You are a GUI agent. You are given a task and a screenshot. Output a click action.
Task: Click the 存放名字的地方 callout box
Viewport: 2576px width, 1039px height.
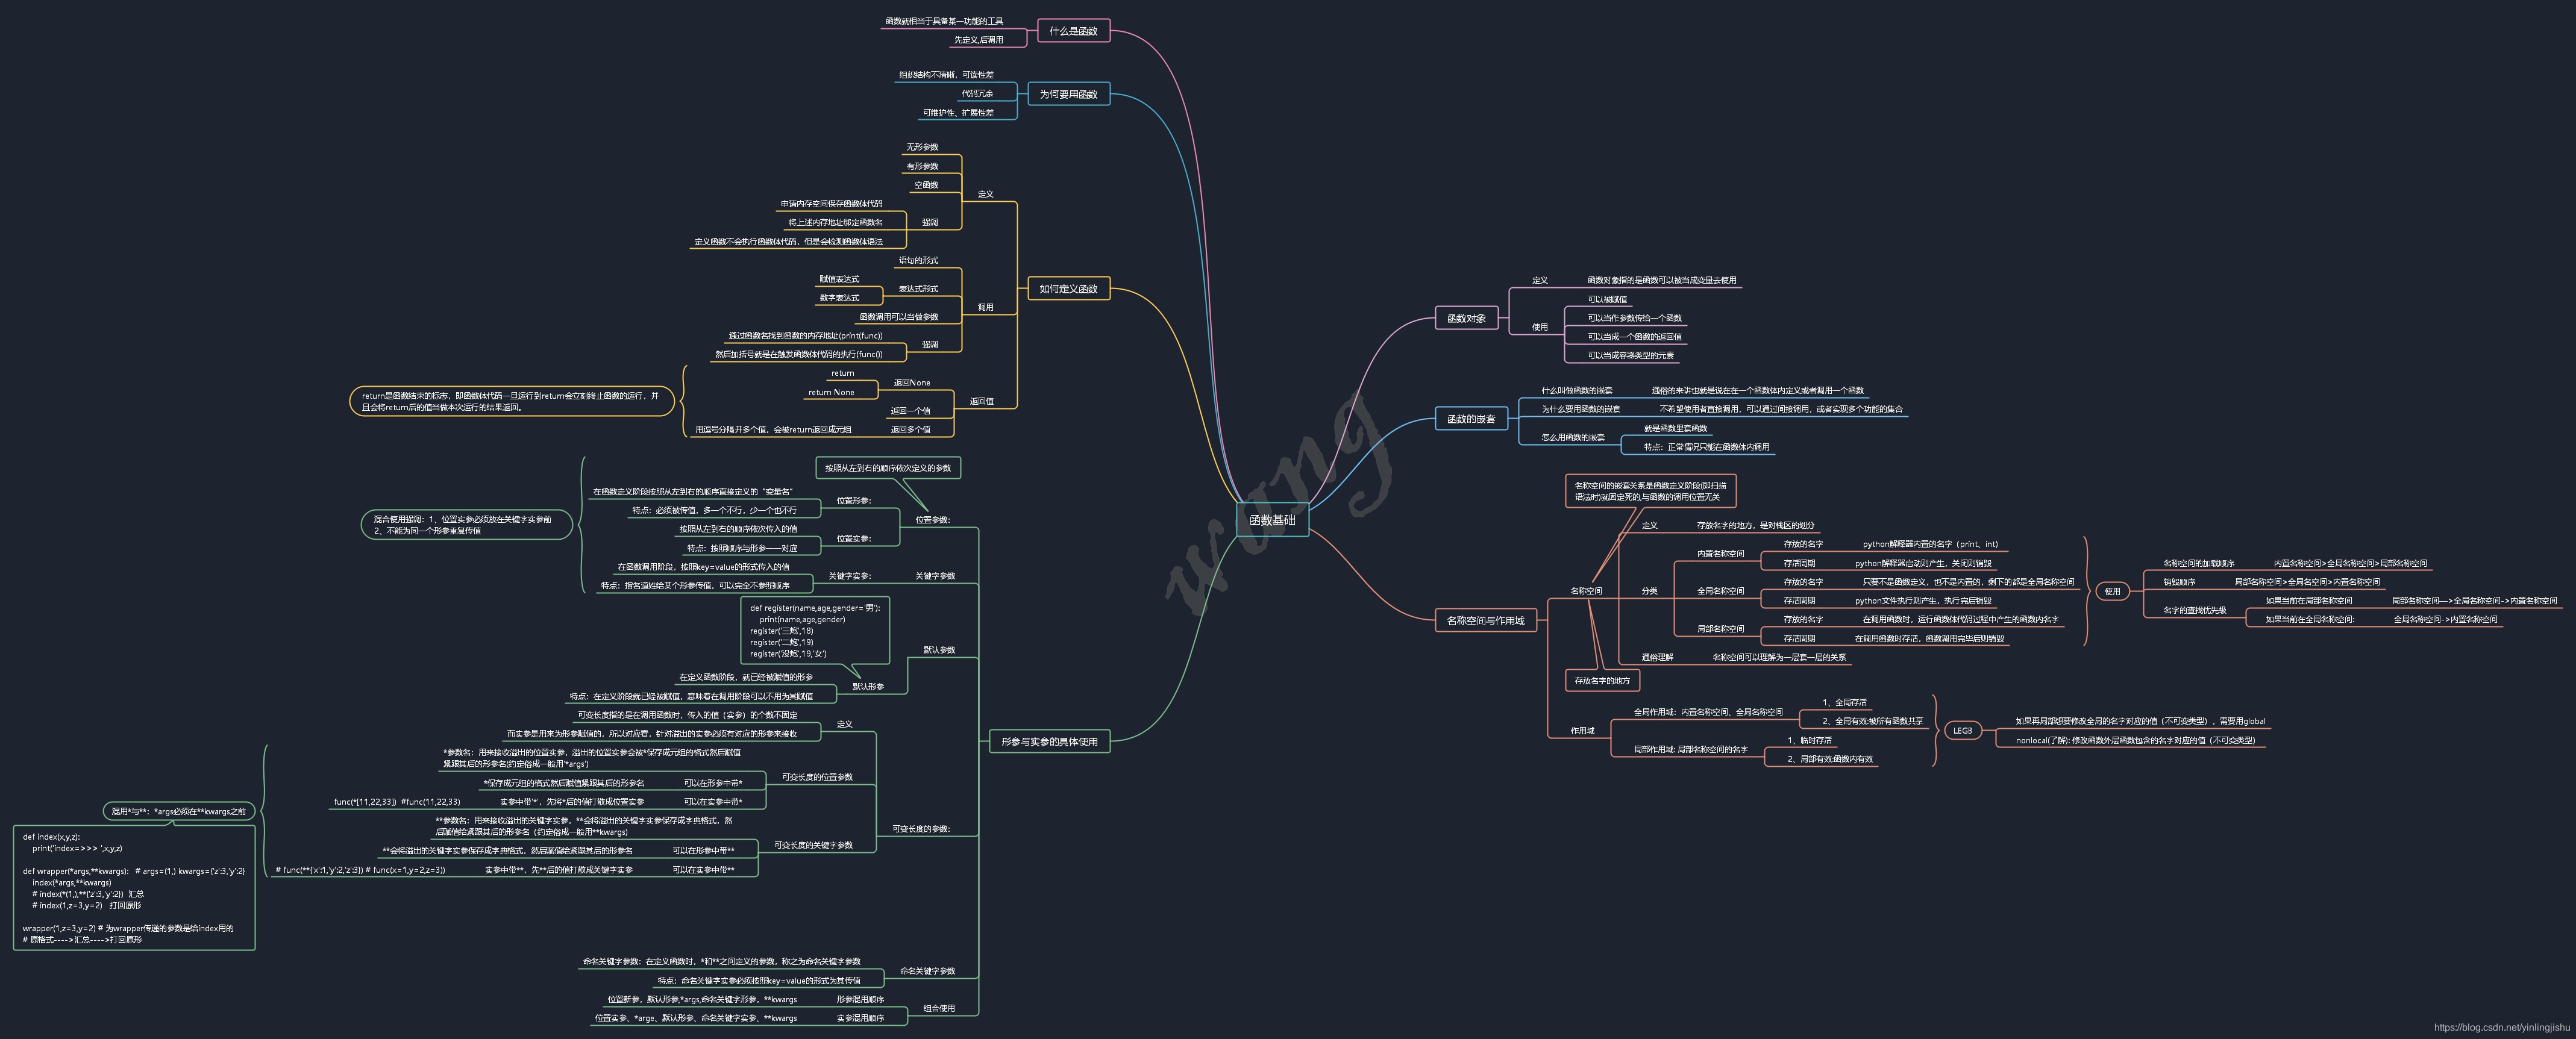tap(1602, 681)
